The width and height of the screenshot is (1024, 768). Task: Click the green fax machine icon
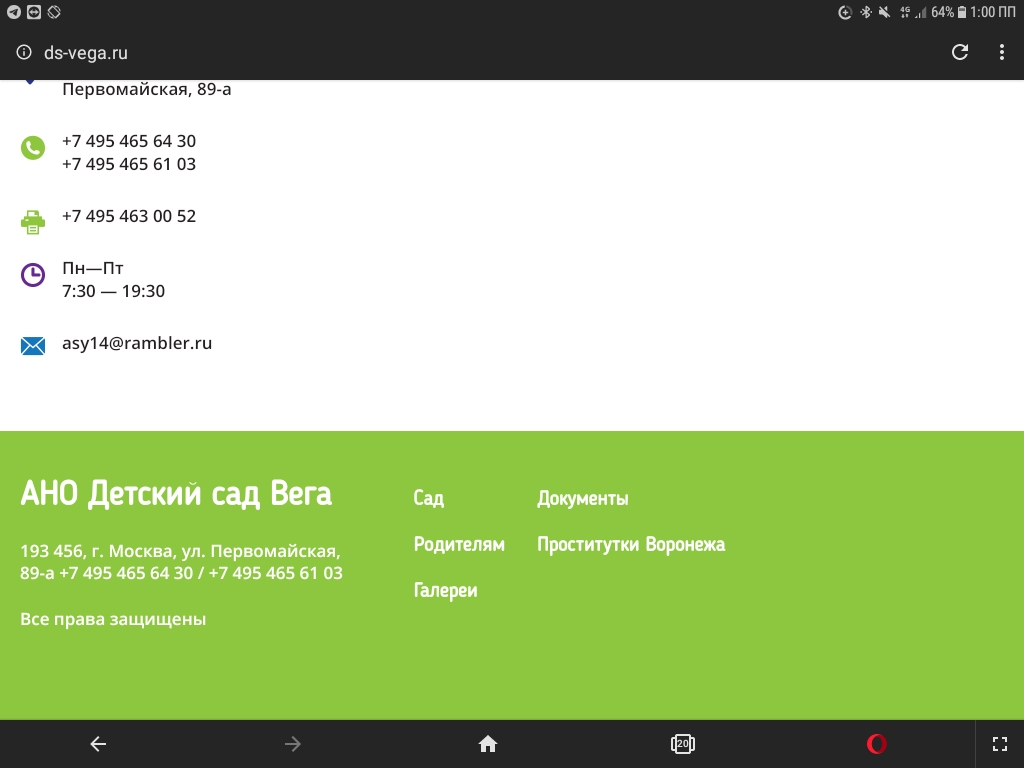33,221
